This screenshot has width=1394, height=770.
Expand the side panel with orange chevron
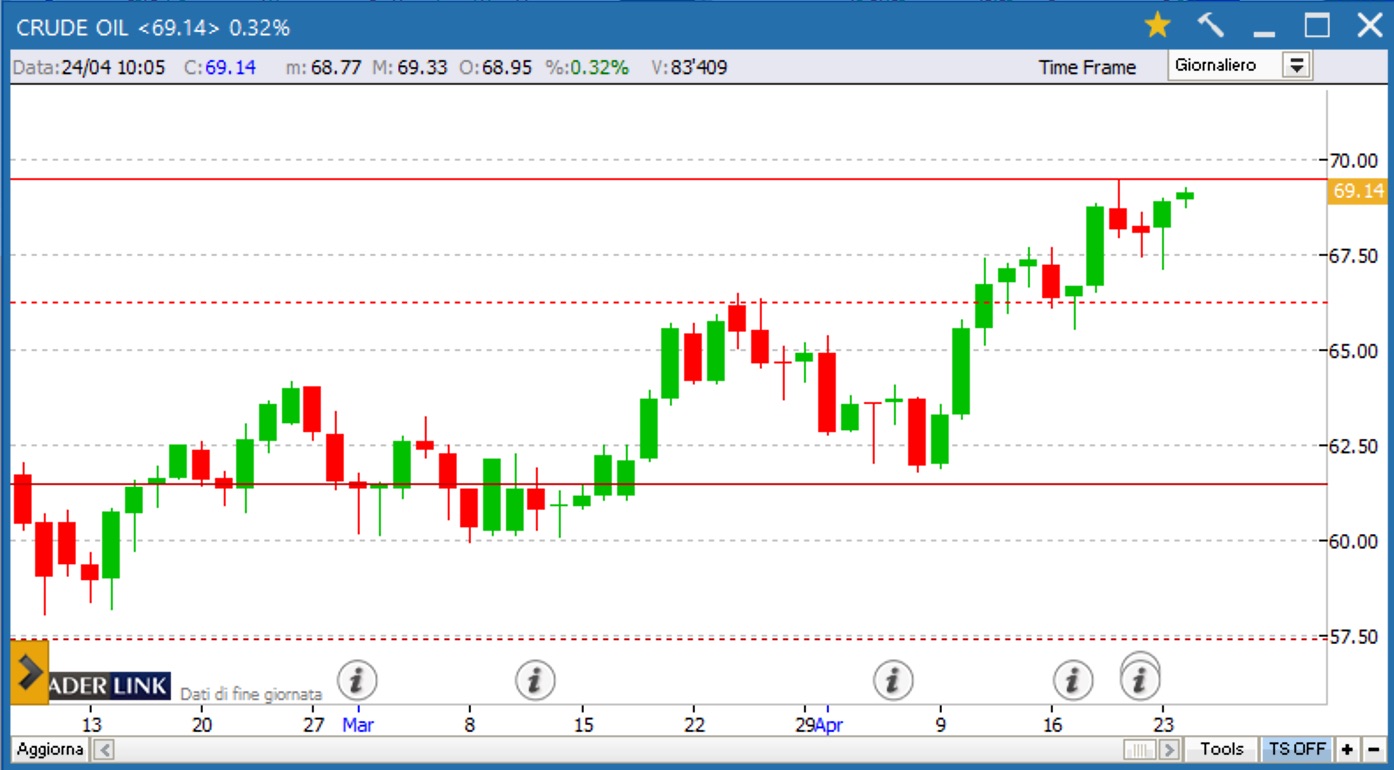[x=29, y=672]
